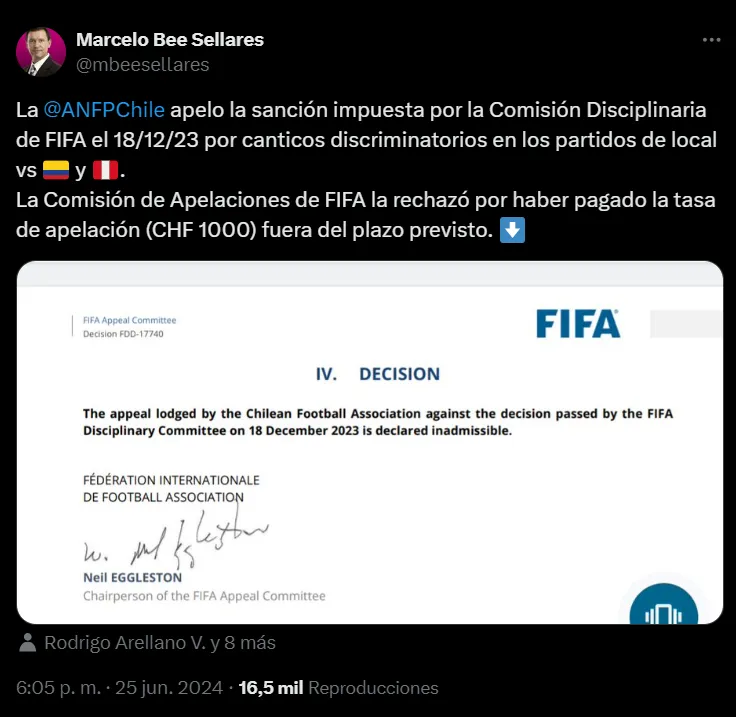Click the Colombia flag emoji

coord(56,170)
